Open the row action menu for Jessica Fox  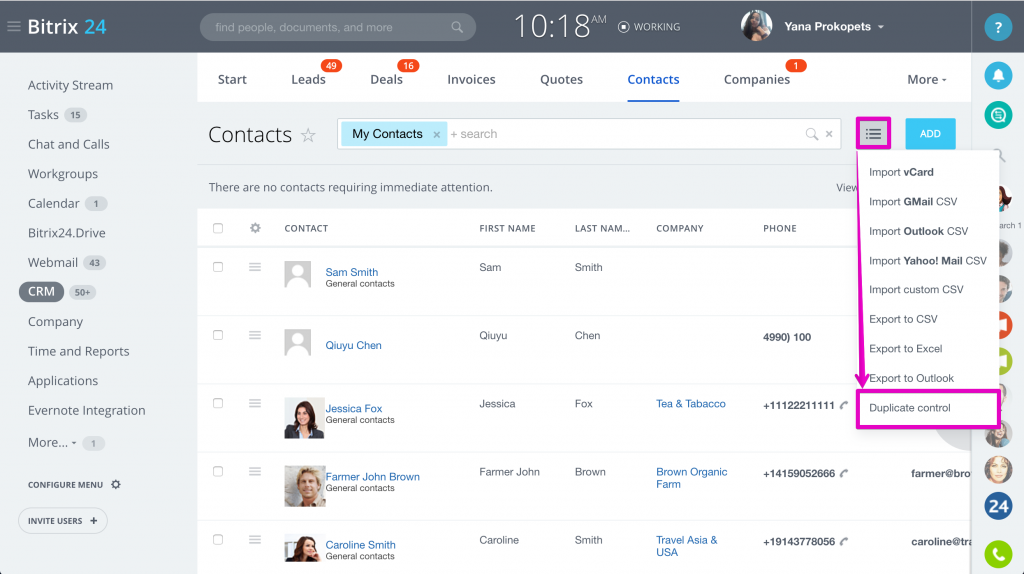[x=255, y=404]
